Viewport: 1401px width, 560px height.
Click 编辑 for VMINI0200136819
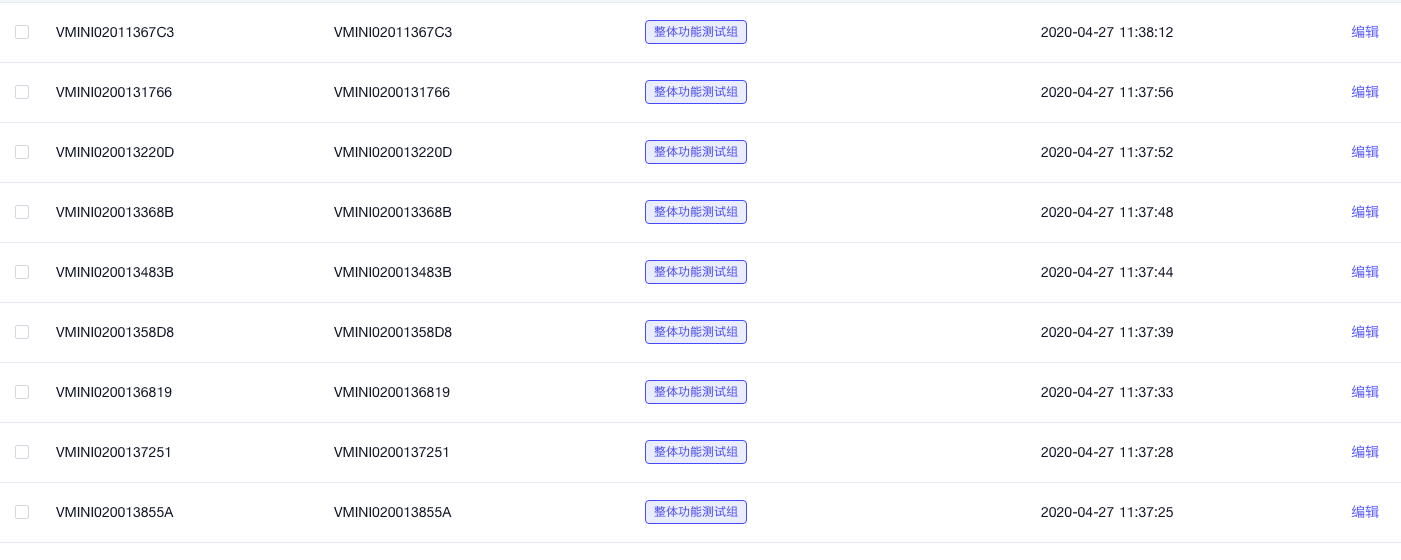1365,392
